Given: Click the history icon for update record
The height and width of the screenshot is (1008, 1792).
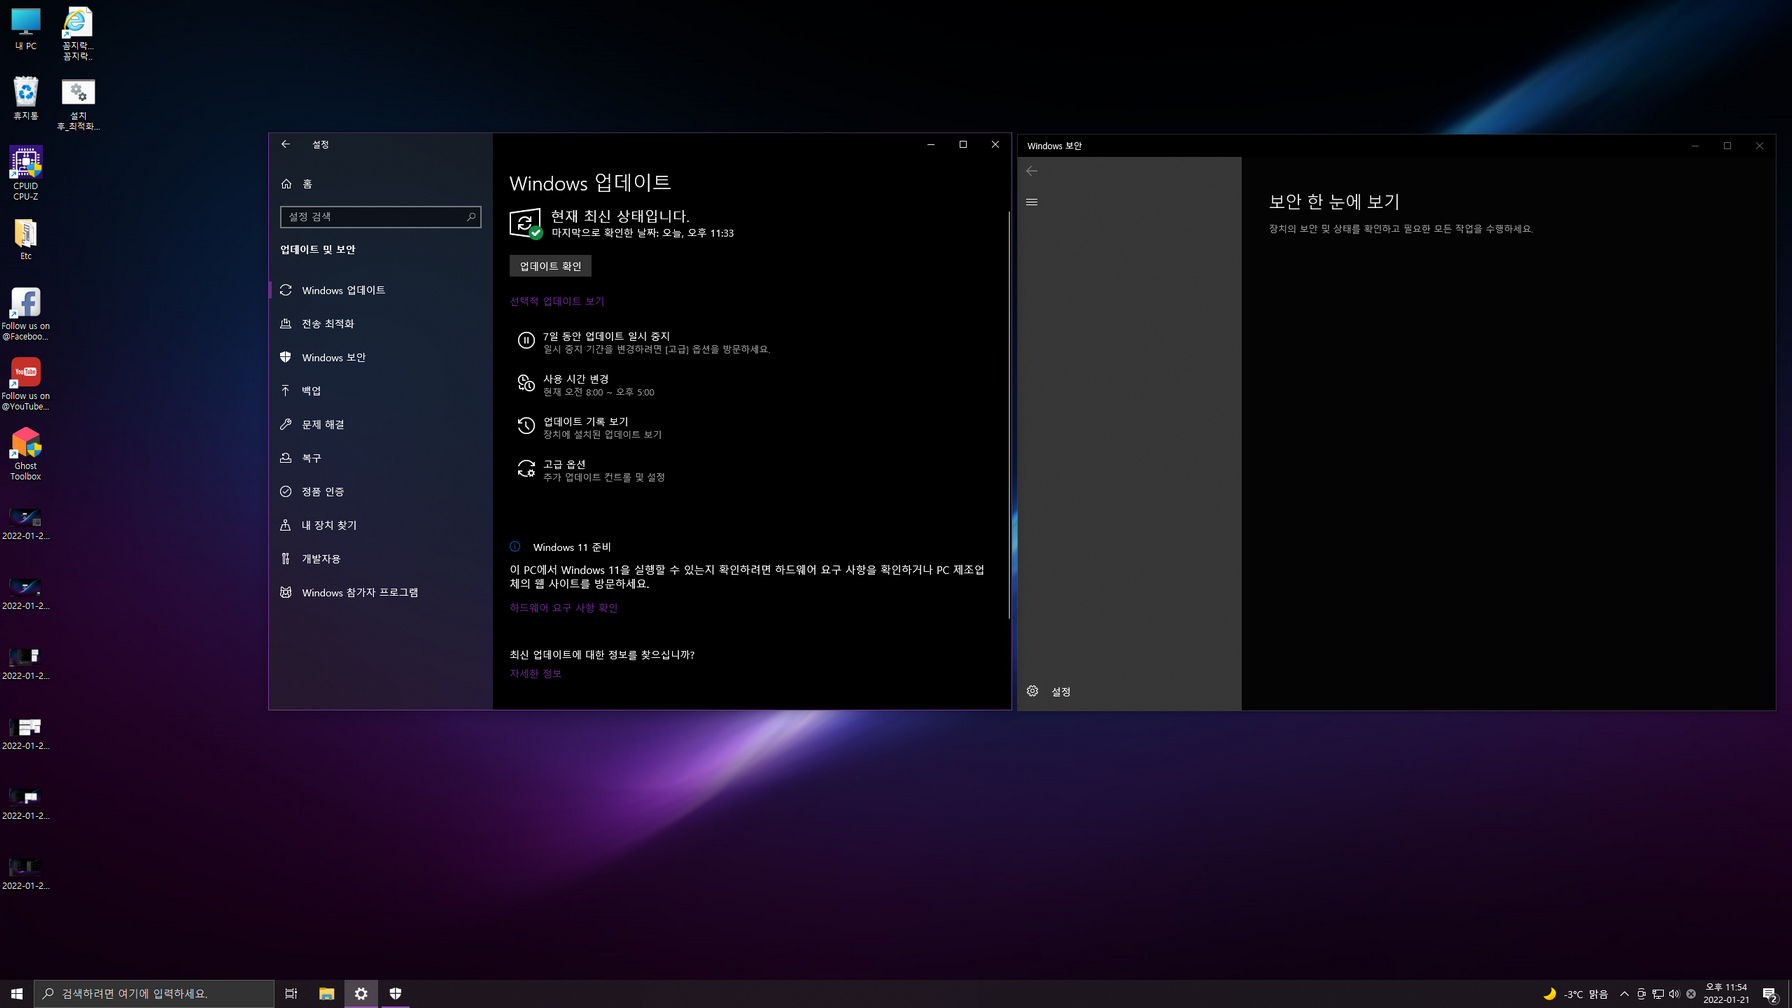Looking at the screenshot, I should [526, 426].
